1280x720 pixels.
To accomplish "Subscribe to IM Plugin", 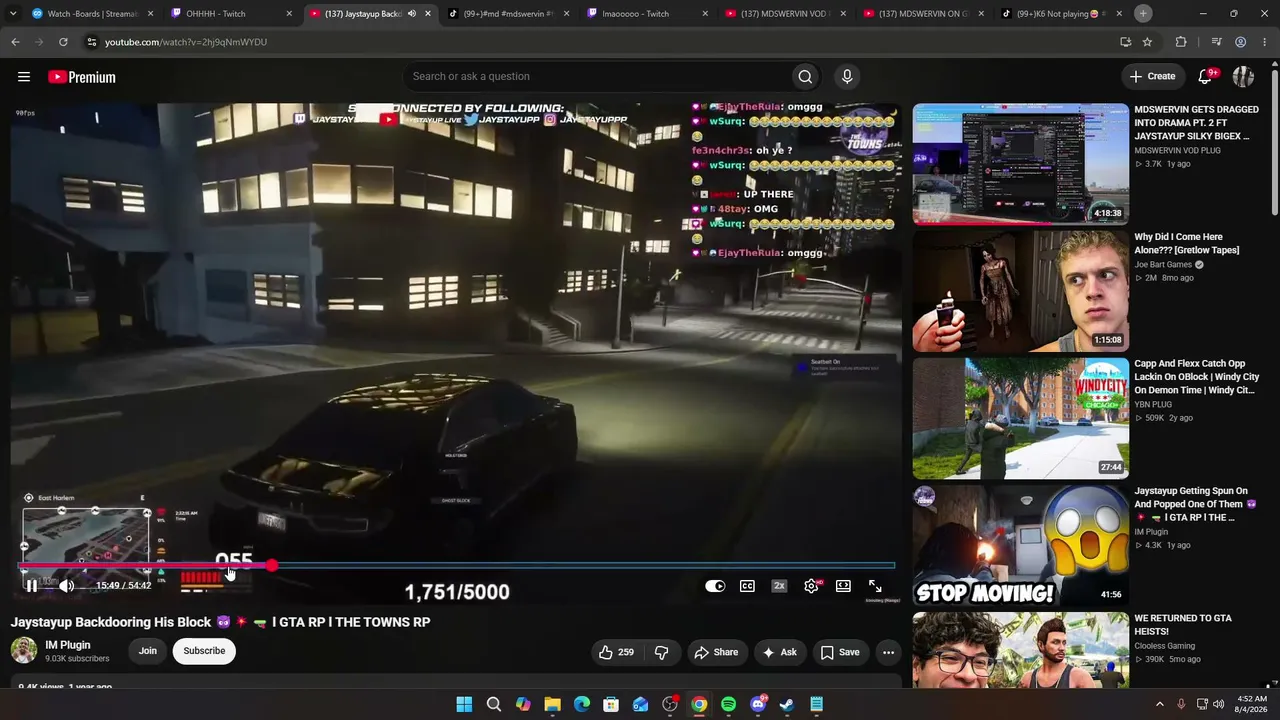I will [204, 651].
